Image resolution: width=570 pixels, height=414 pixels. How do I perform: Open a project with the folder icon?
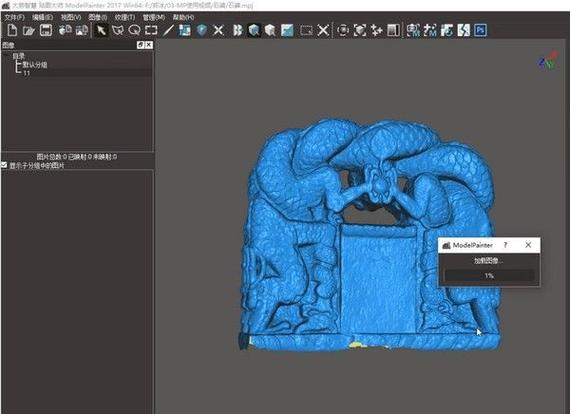point(28,30)
